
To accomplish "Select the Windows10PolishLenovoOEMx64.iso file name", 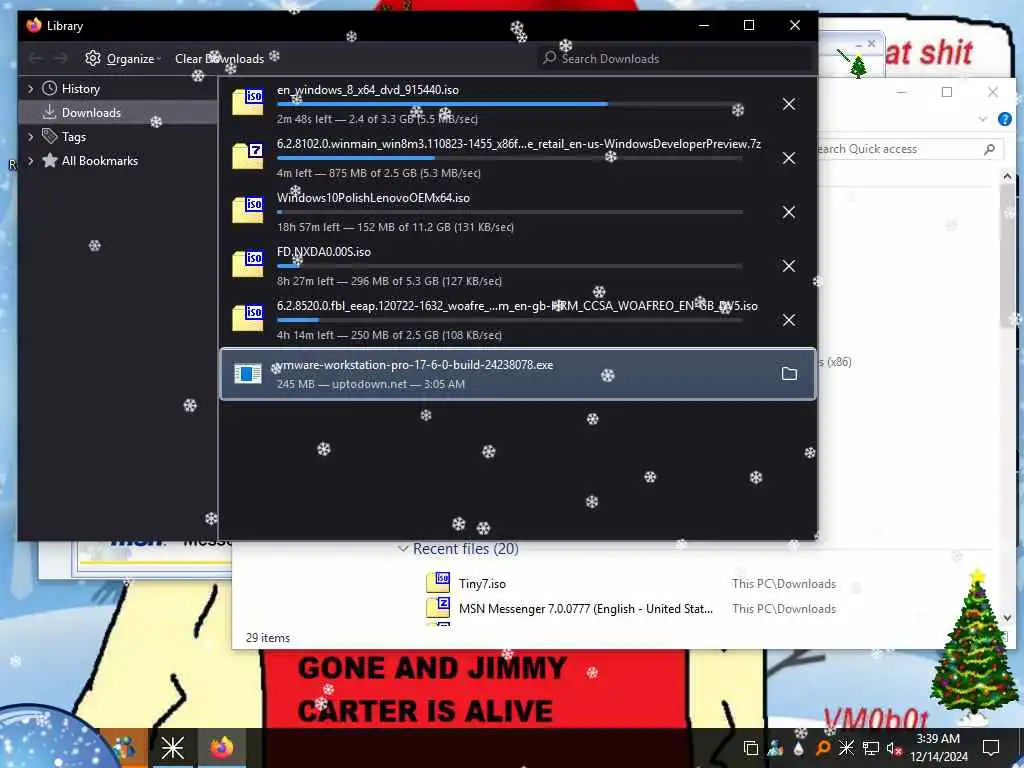I will pos(373,198).
